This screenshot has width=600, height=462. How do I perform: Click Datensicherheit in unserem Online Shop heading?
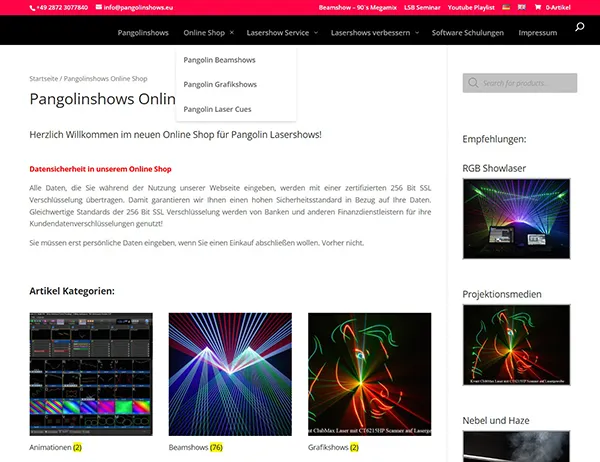pyautogui.click(x=100, y=169)
